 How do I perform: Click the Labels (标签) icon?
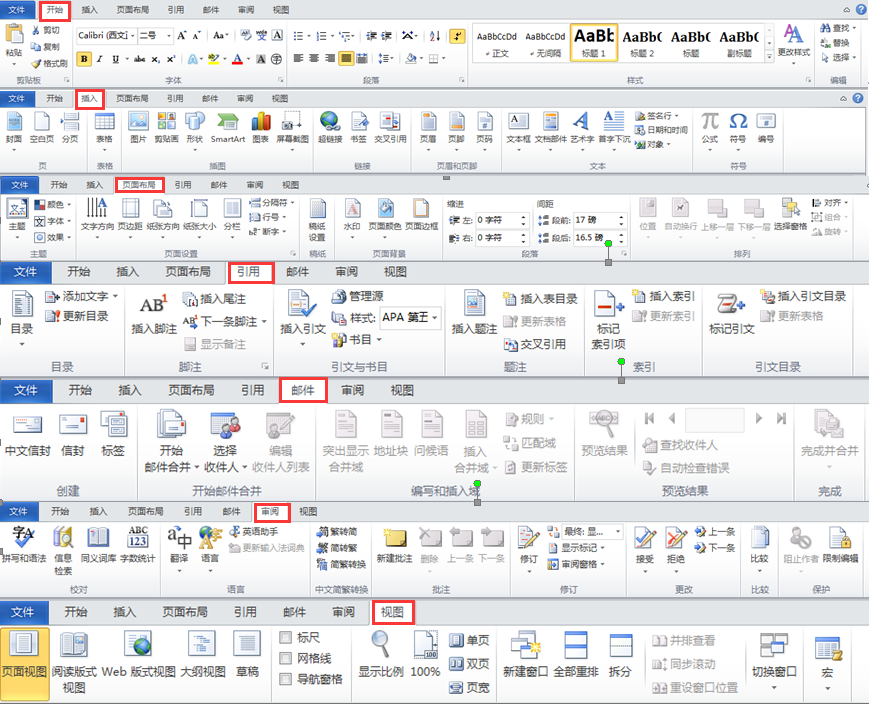114,425
